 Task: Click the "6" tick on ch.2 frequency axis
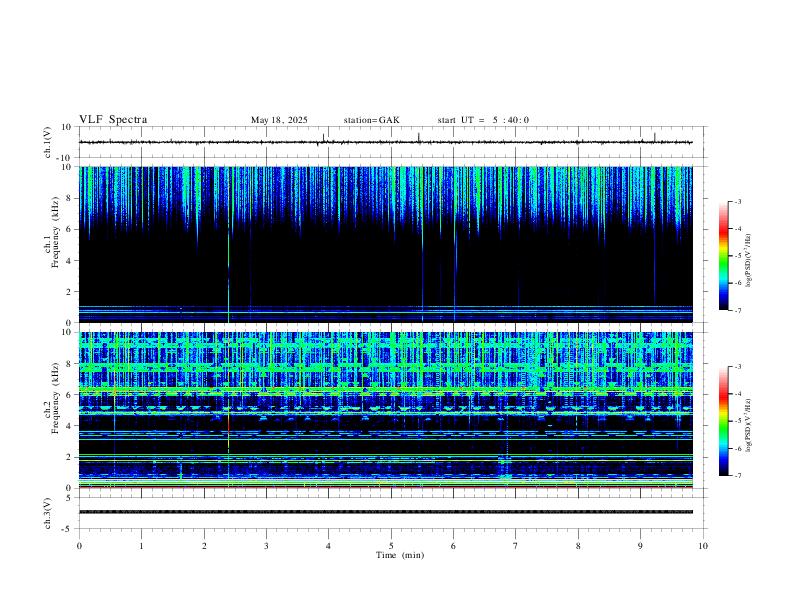69,395
